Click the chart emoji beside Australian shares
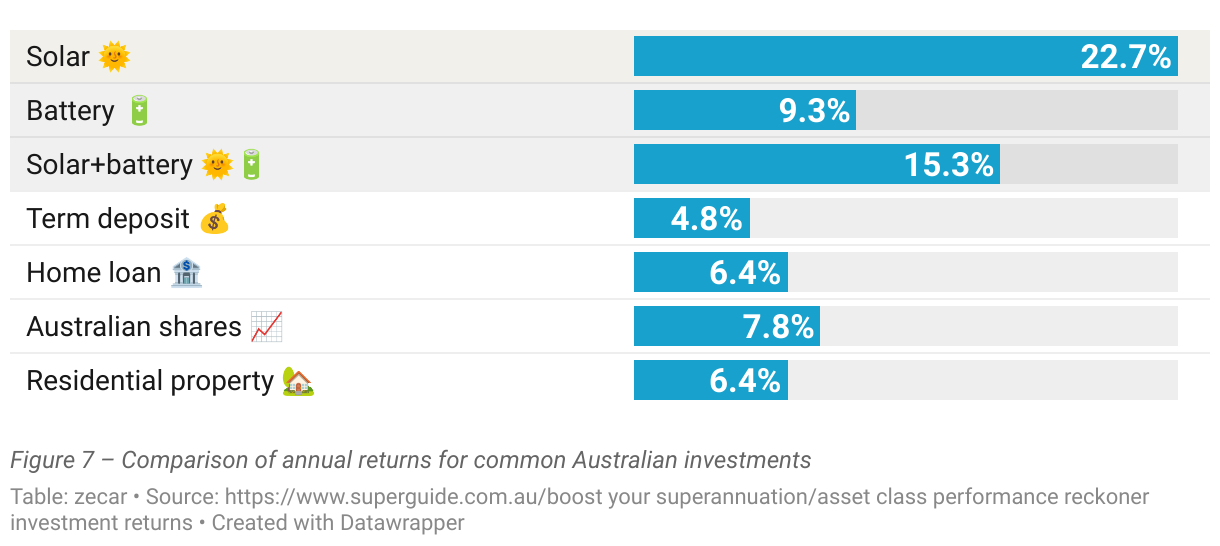Viewport: 1220px width, 546px height. [x=266, y=327]
